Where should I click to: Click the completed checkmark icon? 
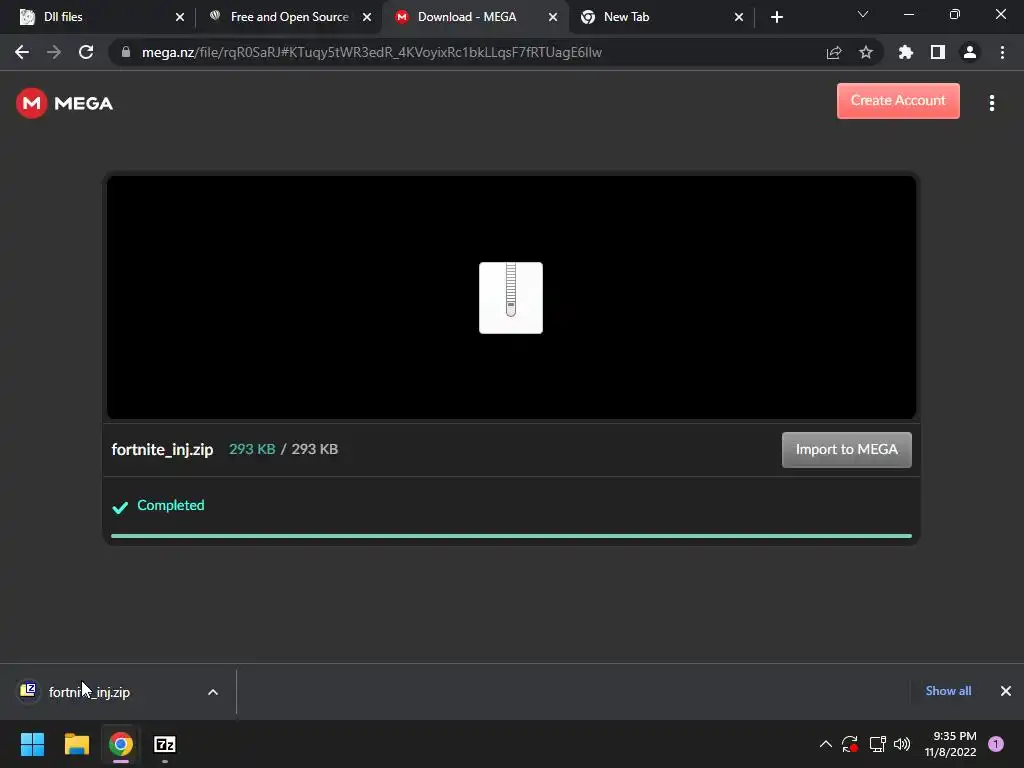click(x=120, y=507)
